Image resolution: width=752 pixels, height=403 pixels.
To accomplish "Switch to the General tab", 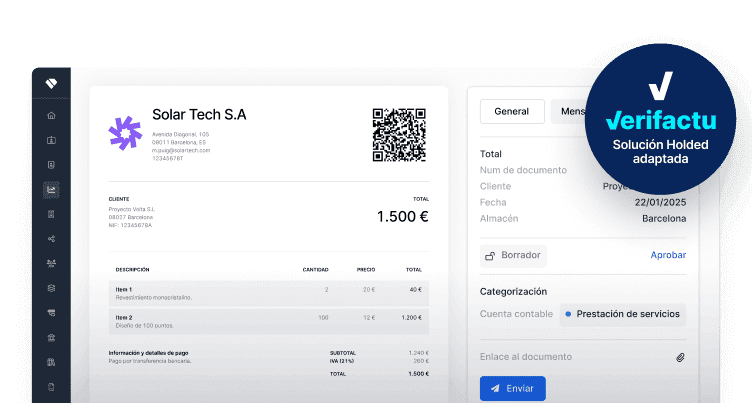I will pos(512,111).
